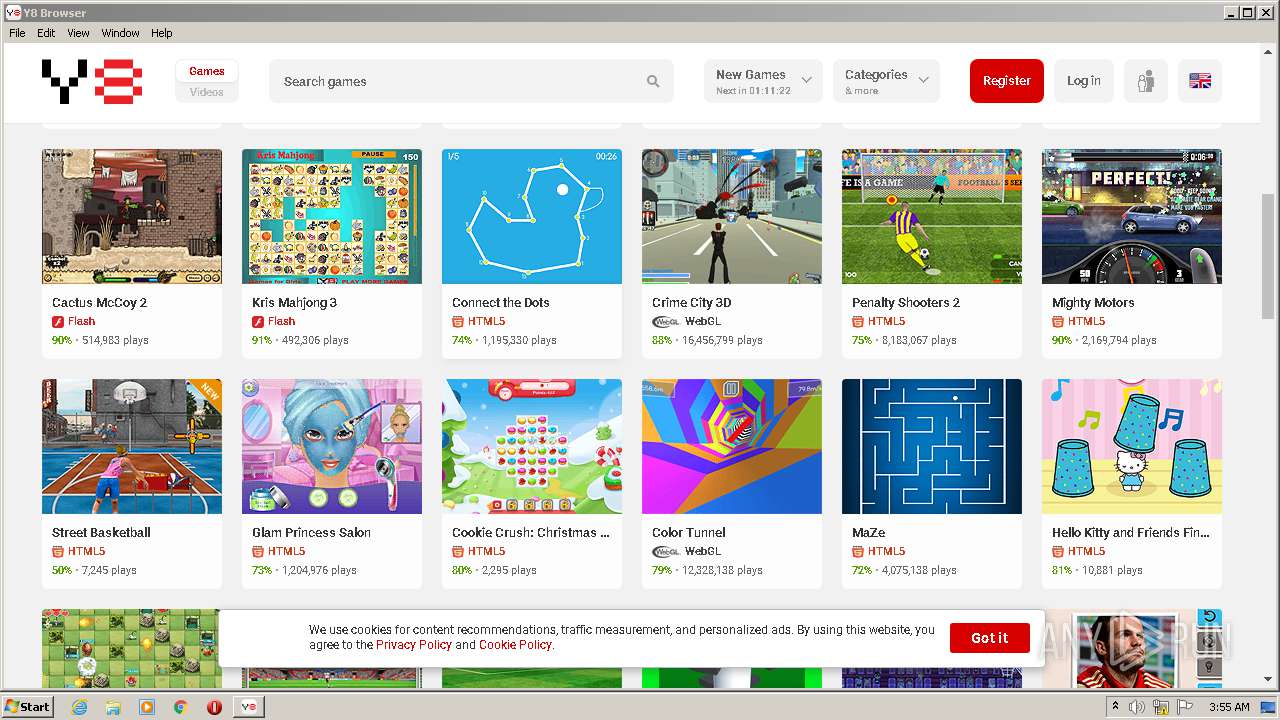The width and height of the screenshot is (1280, 720).
Task: Expand the Categories & more dropdown
Action: tap(886, 81)
